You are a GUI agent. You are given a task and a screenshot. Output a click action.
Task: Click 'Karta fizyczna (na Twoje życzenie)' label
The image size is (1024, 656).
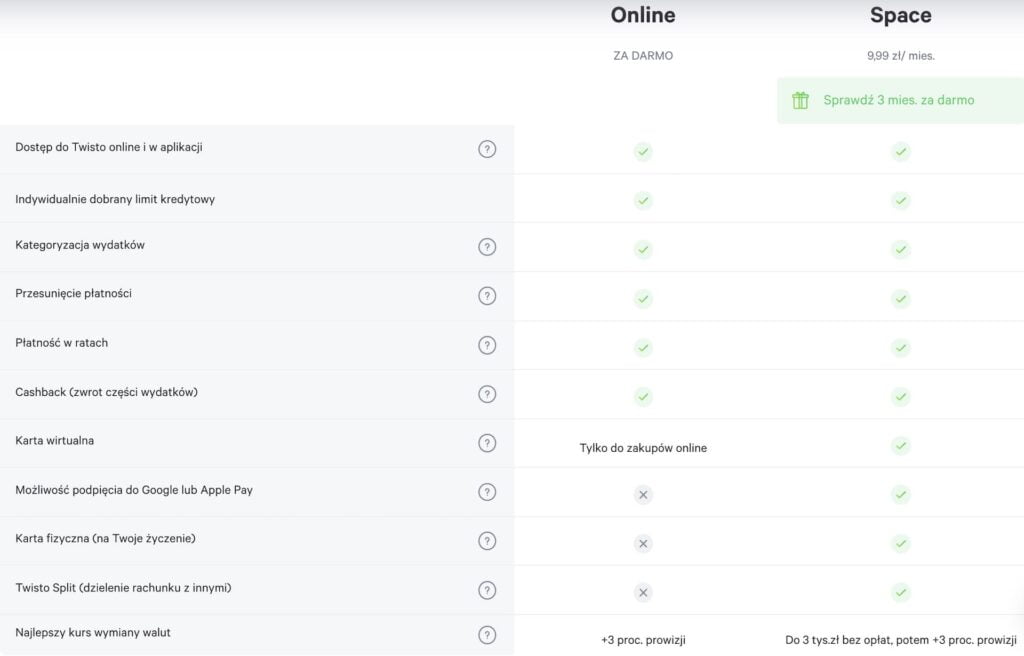point(105,538)
